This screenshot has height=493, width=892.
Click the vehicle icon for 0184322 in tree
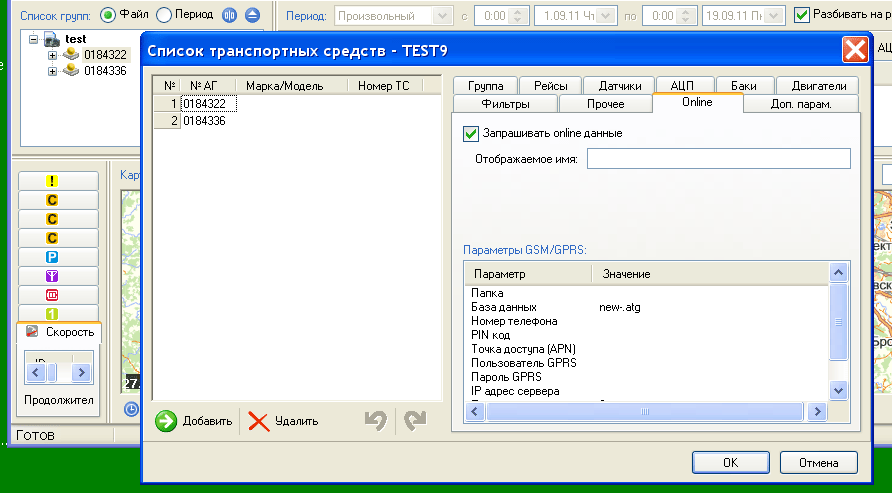[x=71, y=55]
